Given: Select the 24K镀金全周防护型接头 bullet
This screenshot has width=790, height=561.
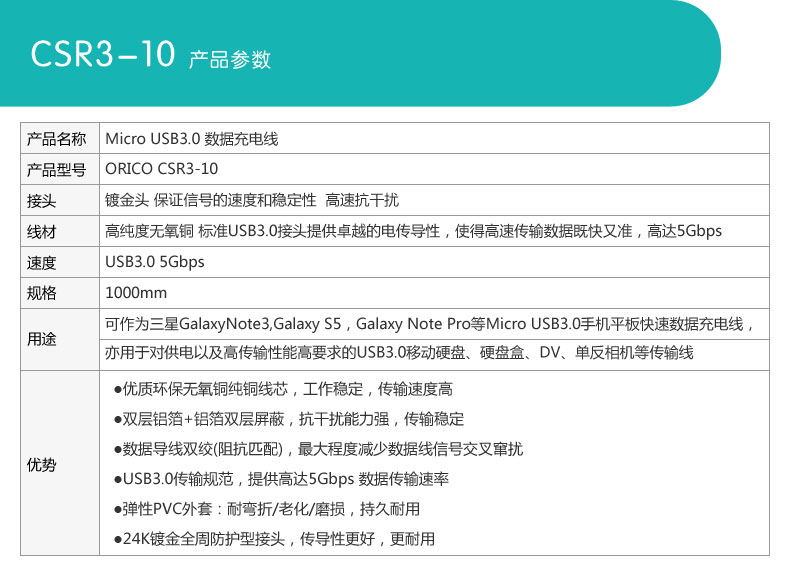Looking at the screenshot, I should tap(274, 539).
